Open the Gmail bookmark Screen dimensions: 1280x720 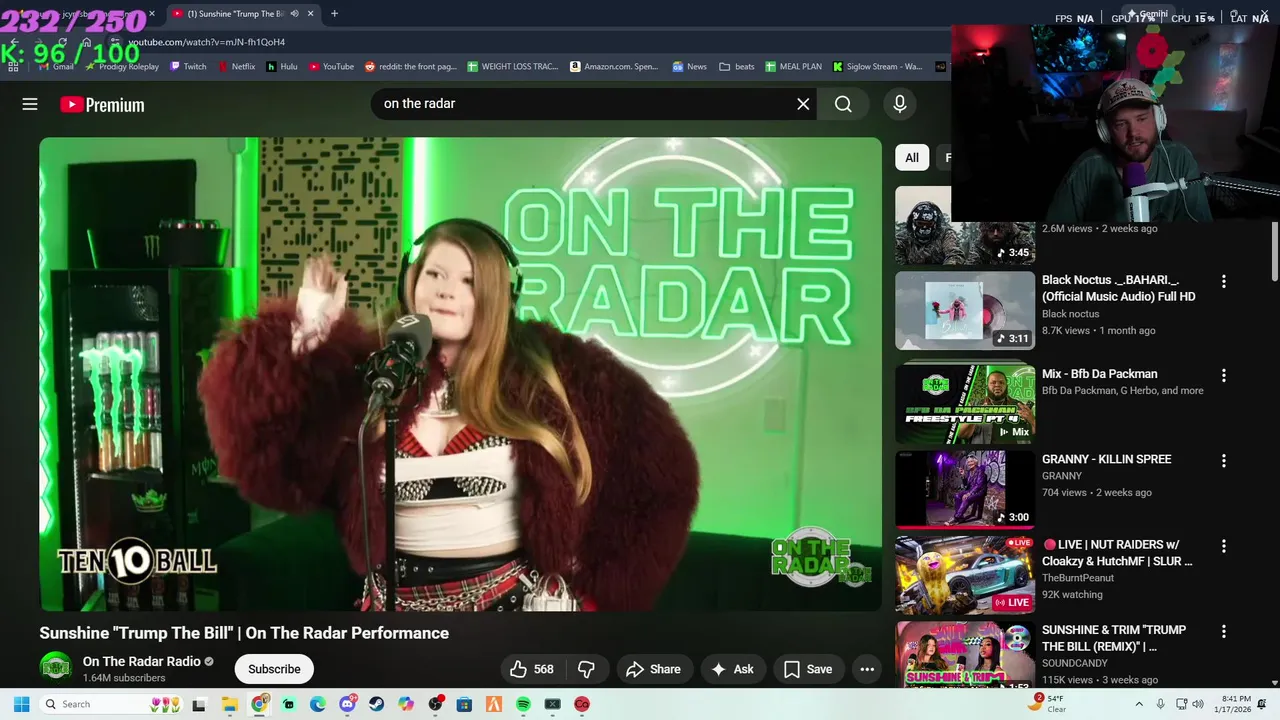[x=56, y=67]
